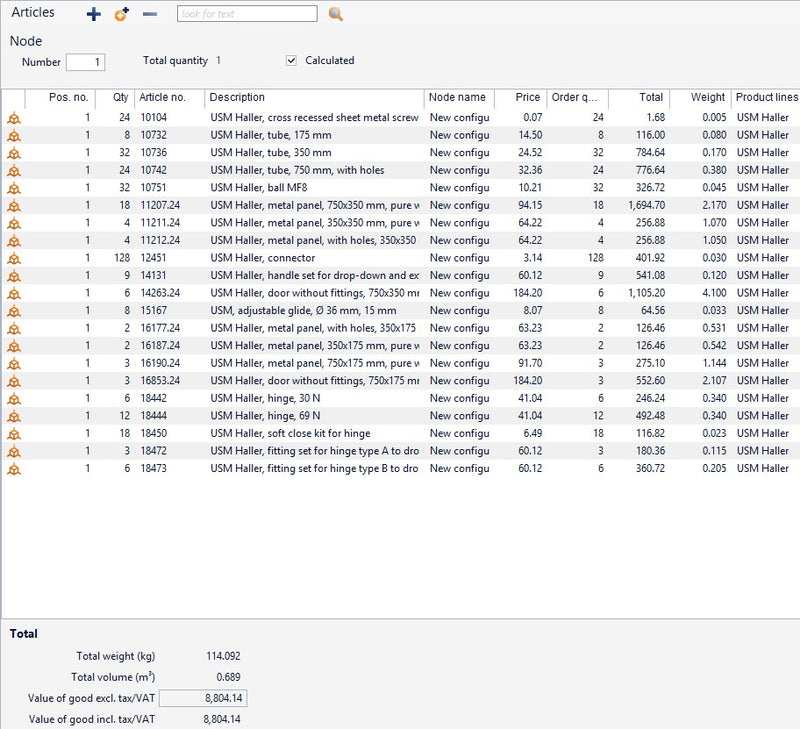Image resolution: width=800 pixels, height=729 pixels.
Task: Click the Product lines column header
Action: (766, 97)
